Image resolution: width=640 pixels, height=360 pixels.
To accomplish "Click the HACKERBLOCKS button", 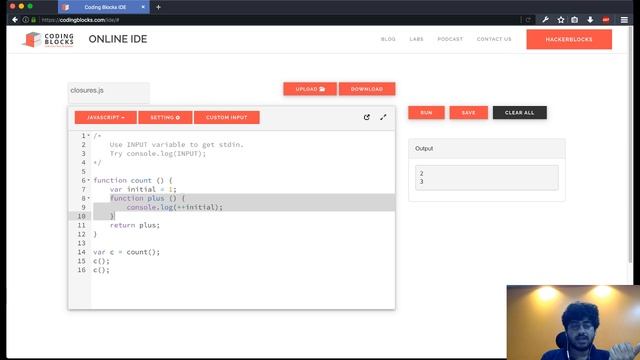I will 569,40.
